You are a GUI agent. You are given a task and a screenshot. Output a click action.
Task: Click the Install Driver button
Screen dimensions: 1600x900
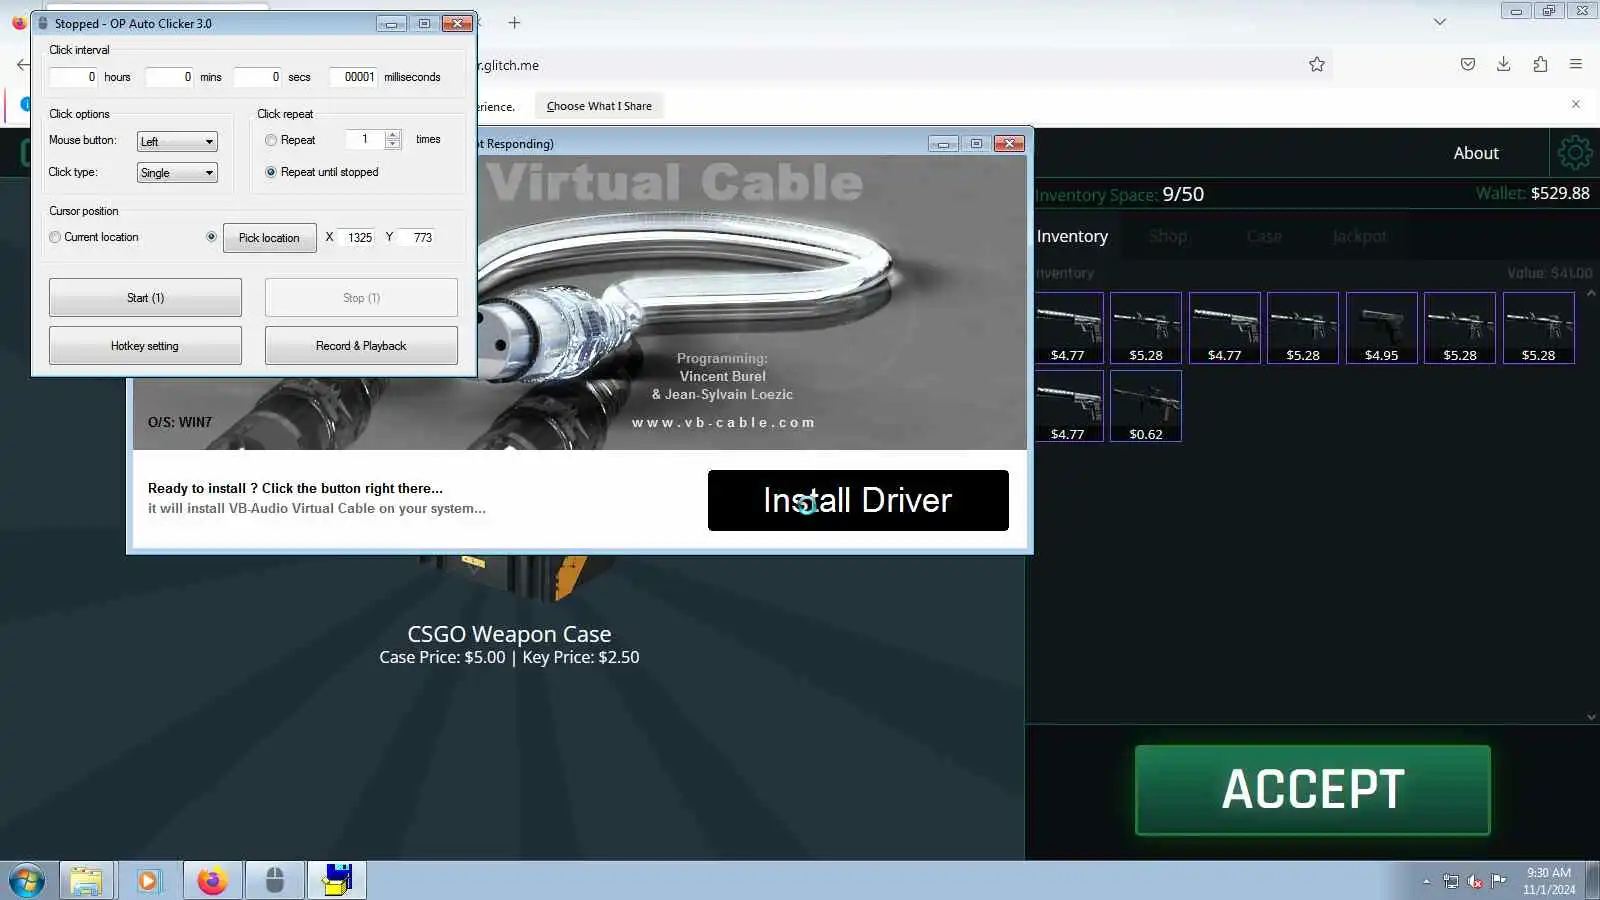858,500
